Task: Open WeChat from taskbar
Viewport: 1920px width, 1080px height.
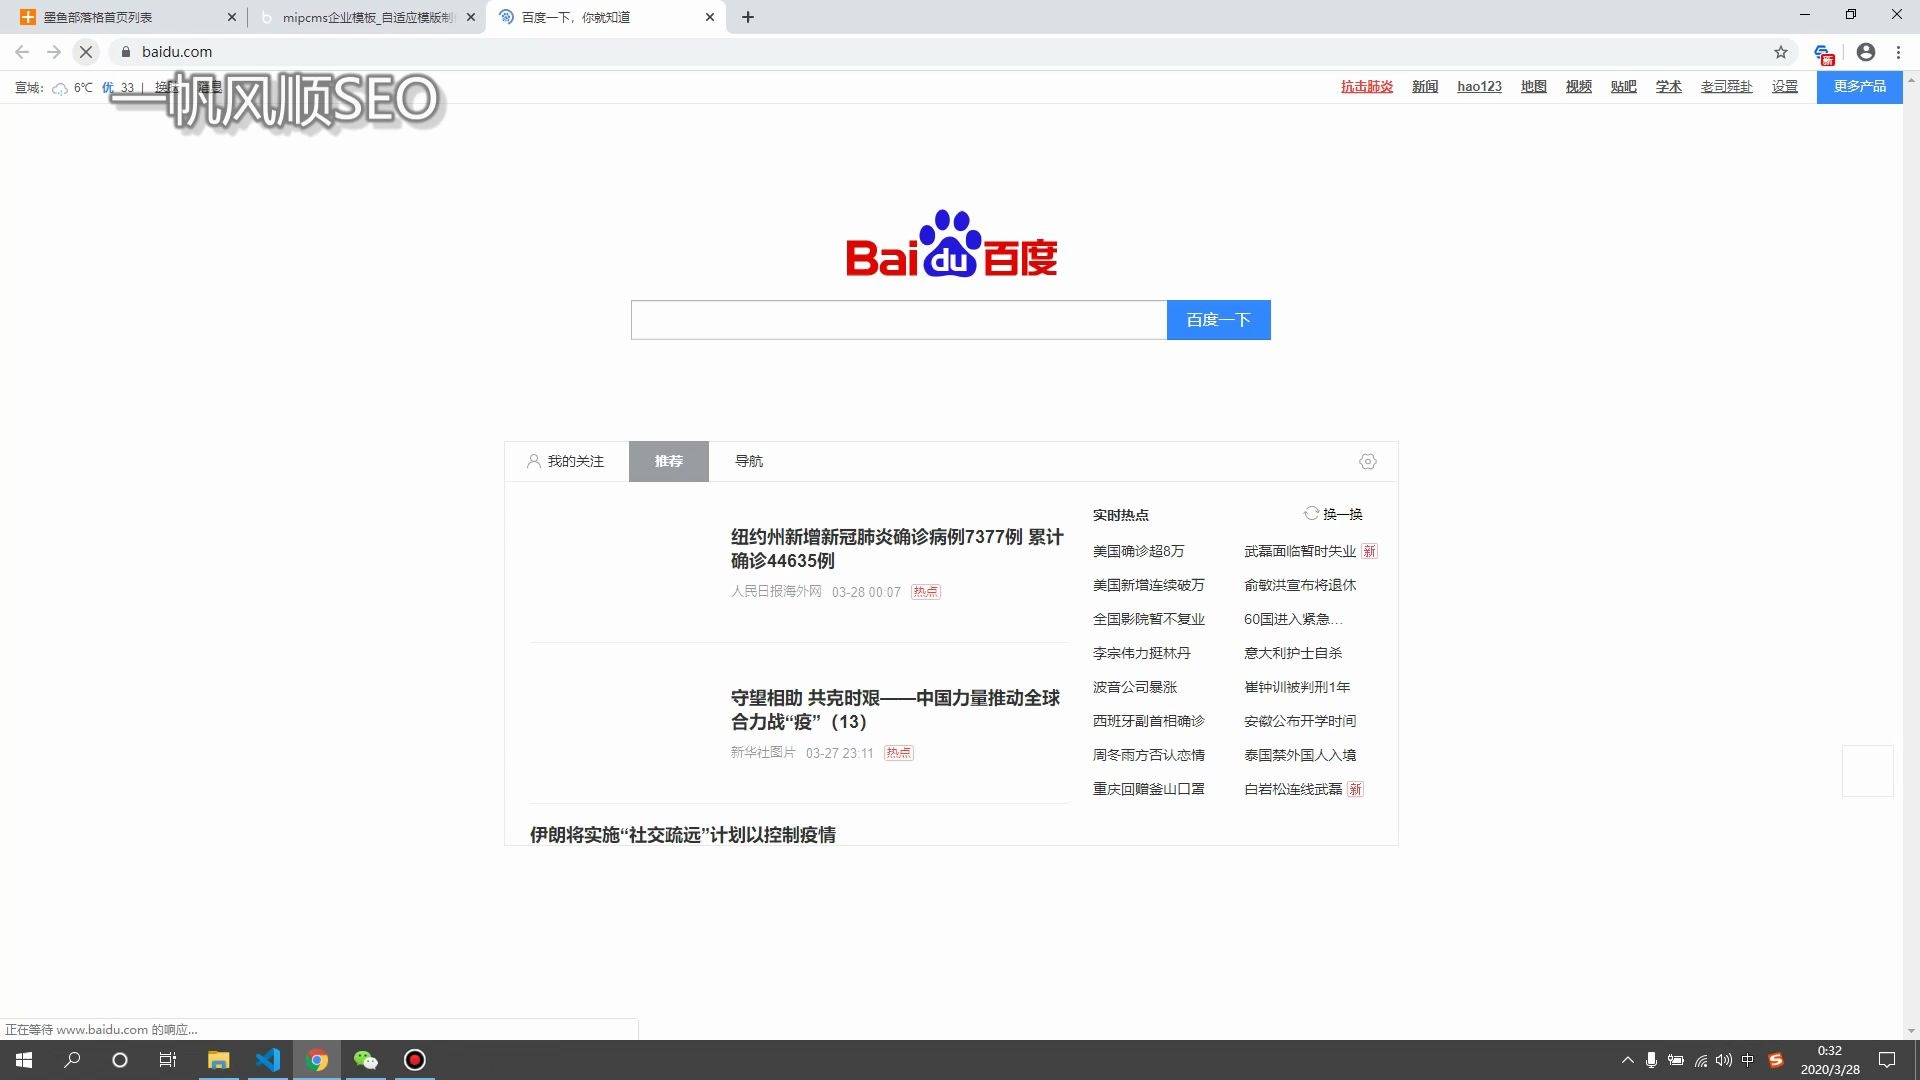Action: pos(366,1060)
